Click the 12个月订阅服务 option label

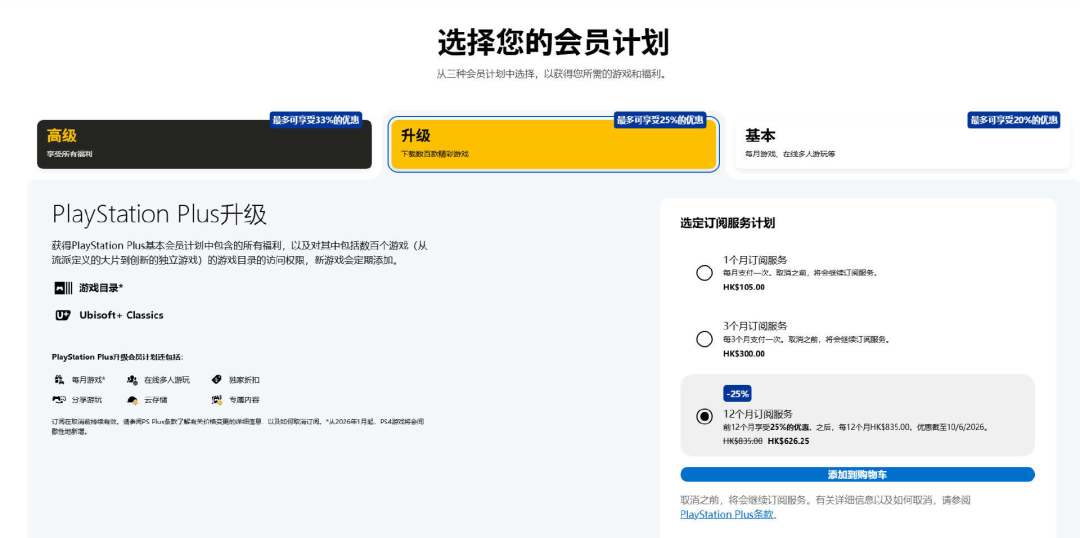[758, 414]
